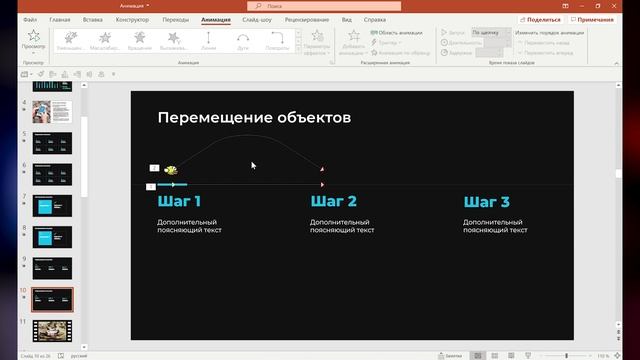Click the vertical scrollbar up arrow of editor
This screenshot has width=640, height=360.
click(618, 85)
